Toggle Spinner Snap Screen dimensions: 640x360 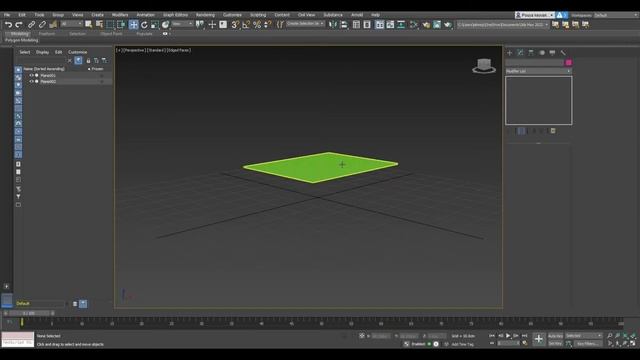point(267,24)
